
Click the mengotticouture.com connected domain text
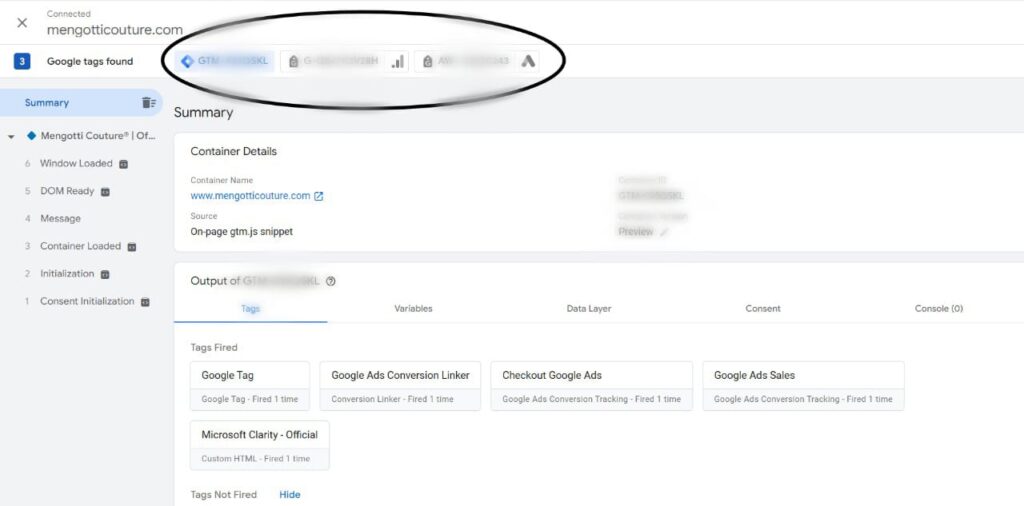point(114,30)
